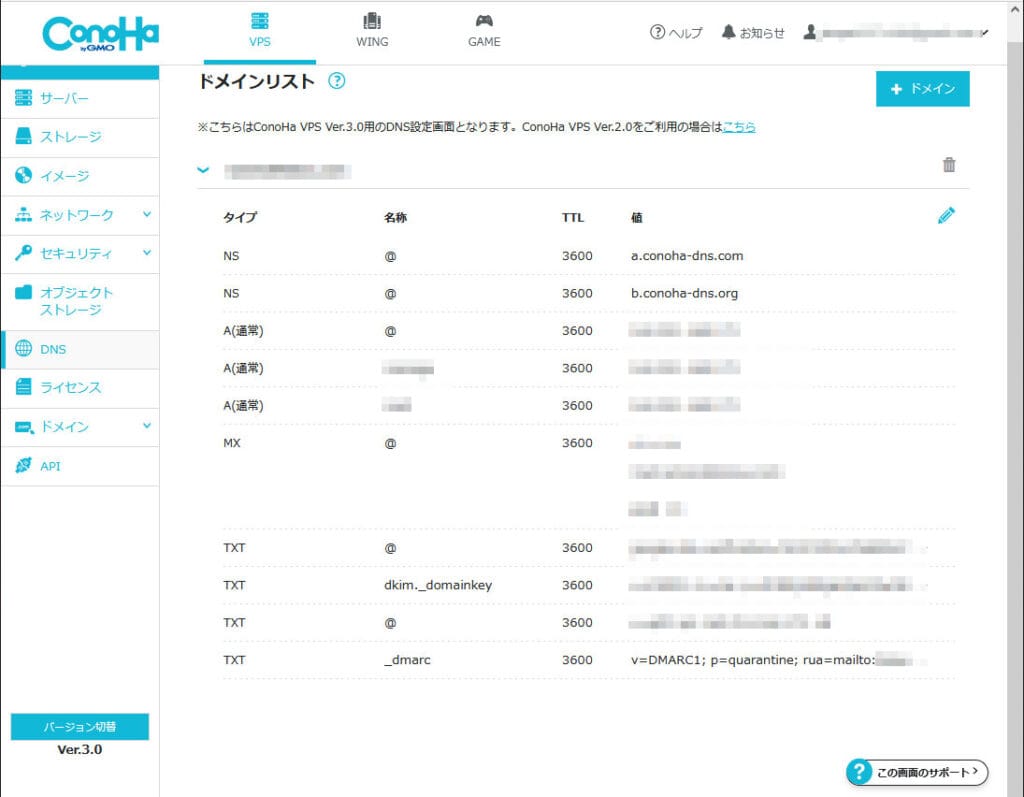Expand the ネットワーク submenu arrow

(x=147, y=214)
